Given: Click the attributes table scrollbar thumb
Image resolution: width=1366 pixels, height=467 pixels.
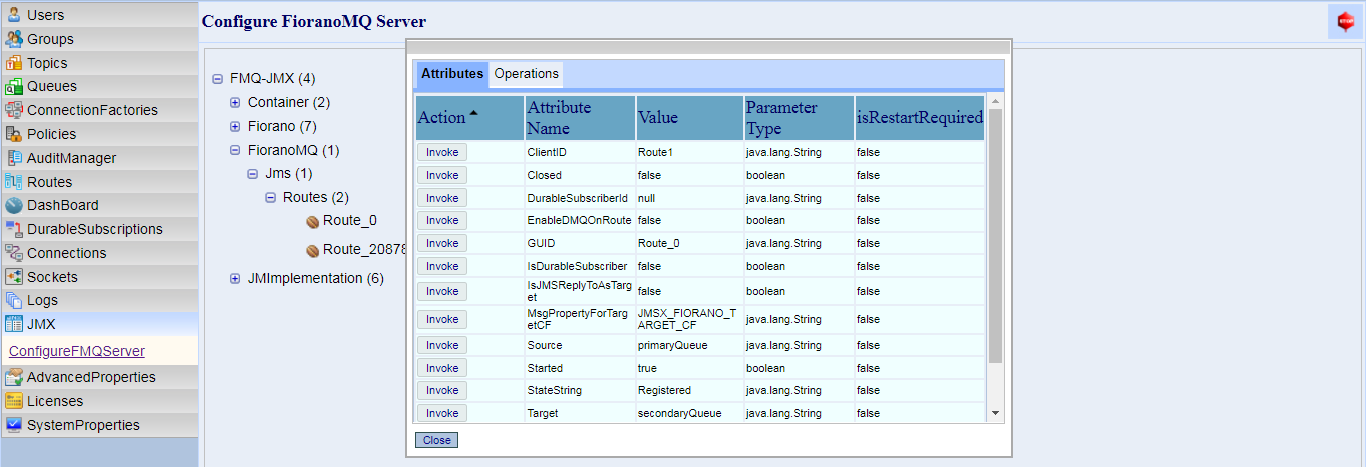Looking at the screenshot, I should (x=995, y=235).
